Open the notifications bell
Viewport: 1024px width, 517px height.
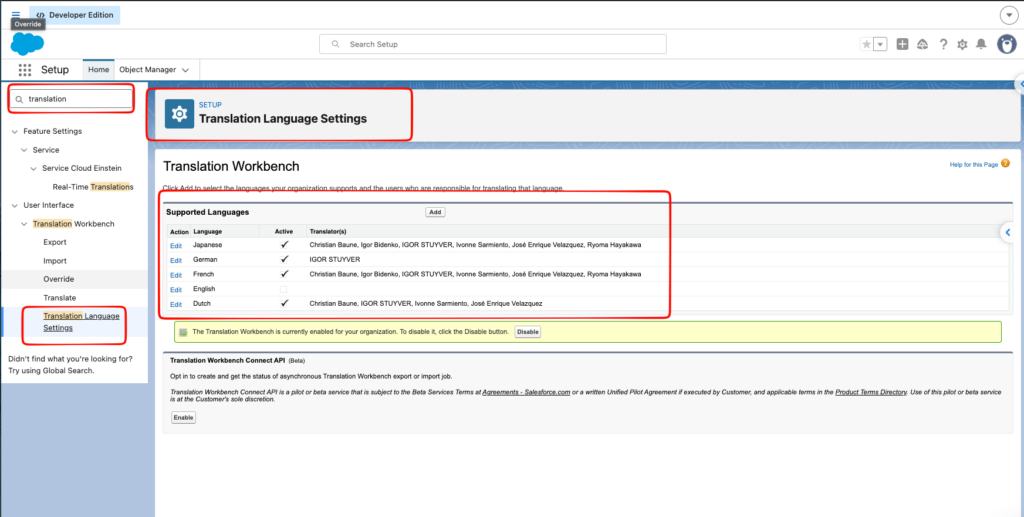(x=981, y=44)
